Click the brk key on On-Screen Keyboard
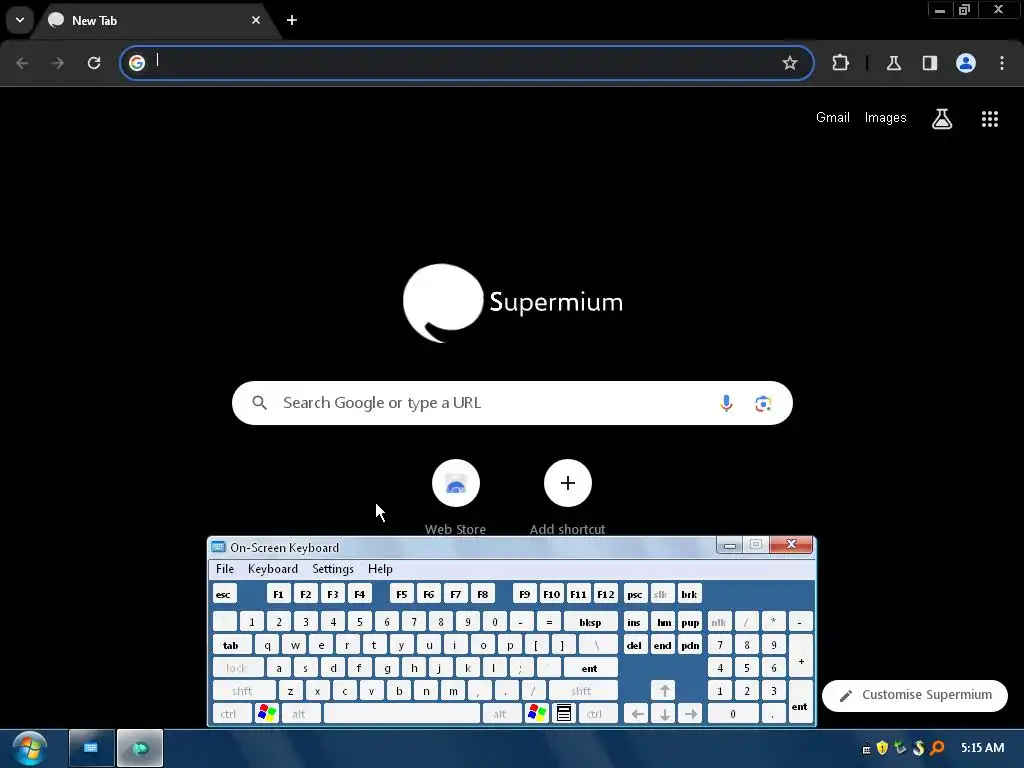This screenshot has width=1024, height=768. (x=689, y=594)
